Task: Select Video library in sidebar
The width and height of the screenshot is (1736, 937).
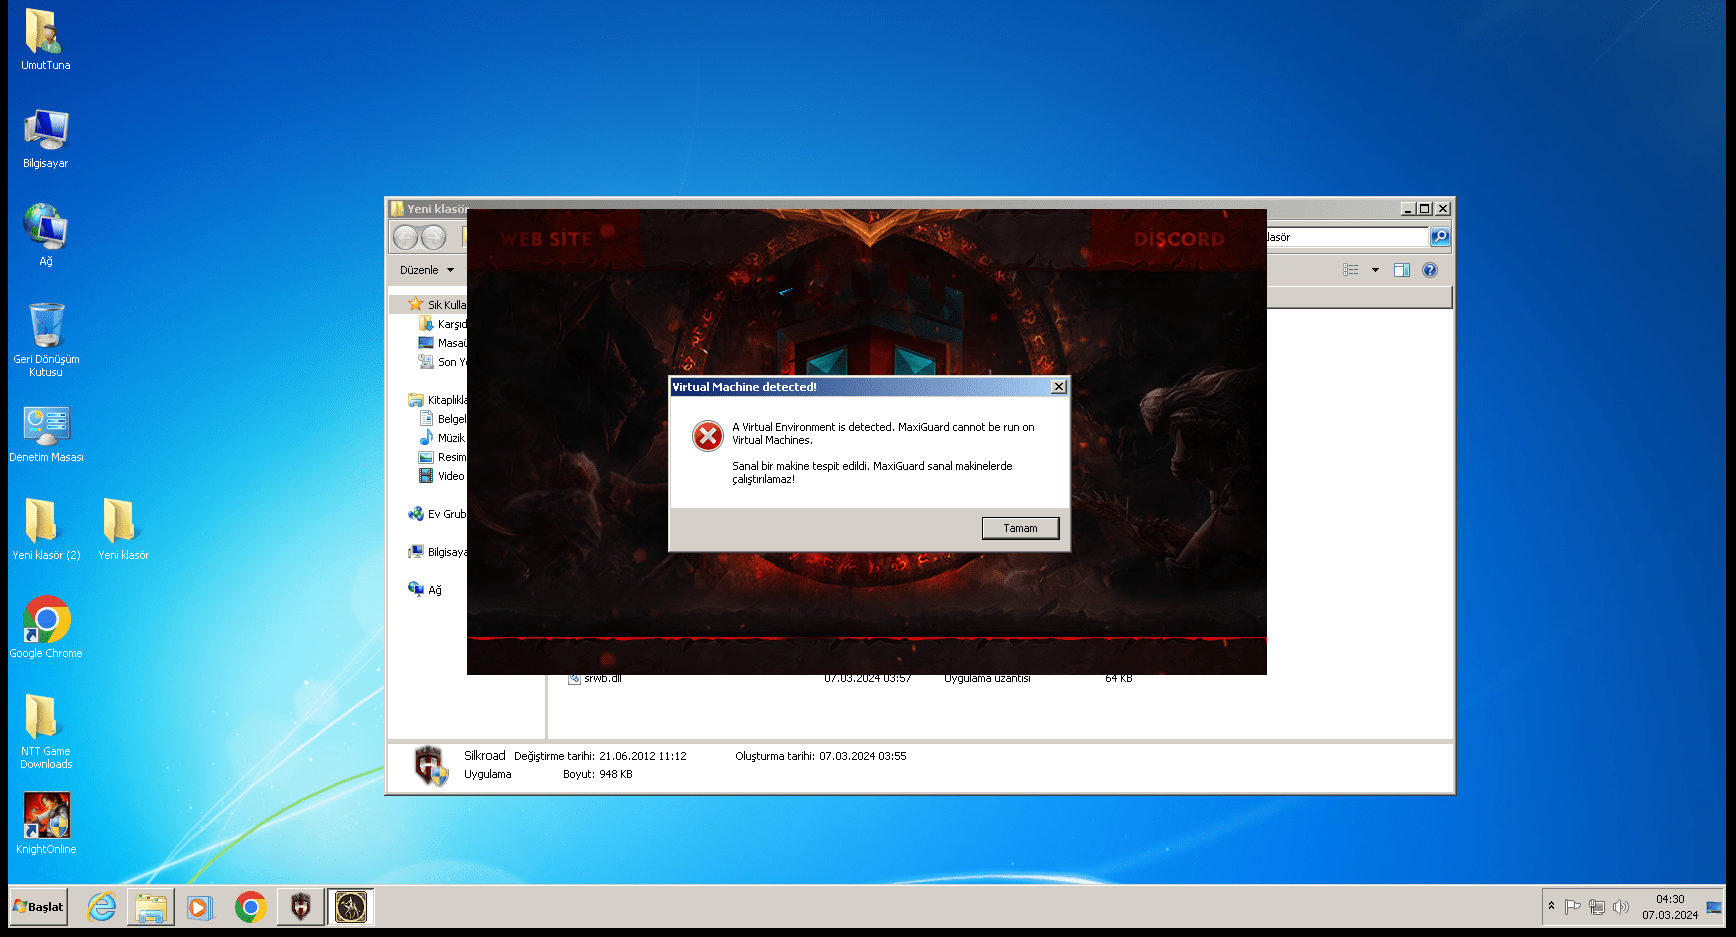Action: 441,476
